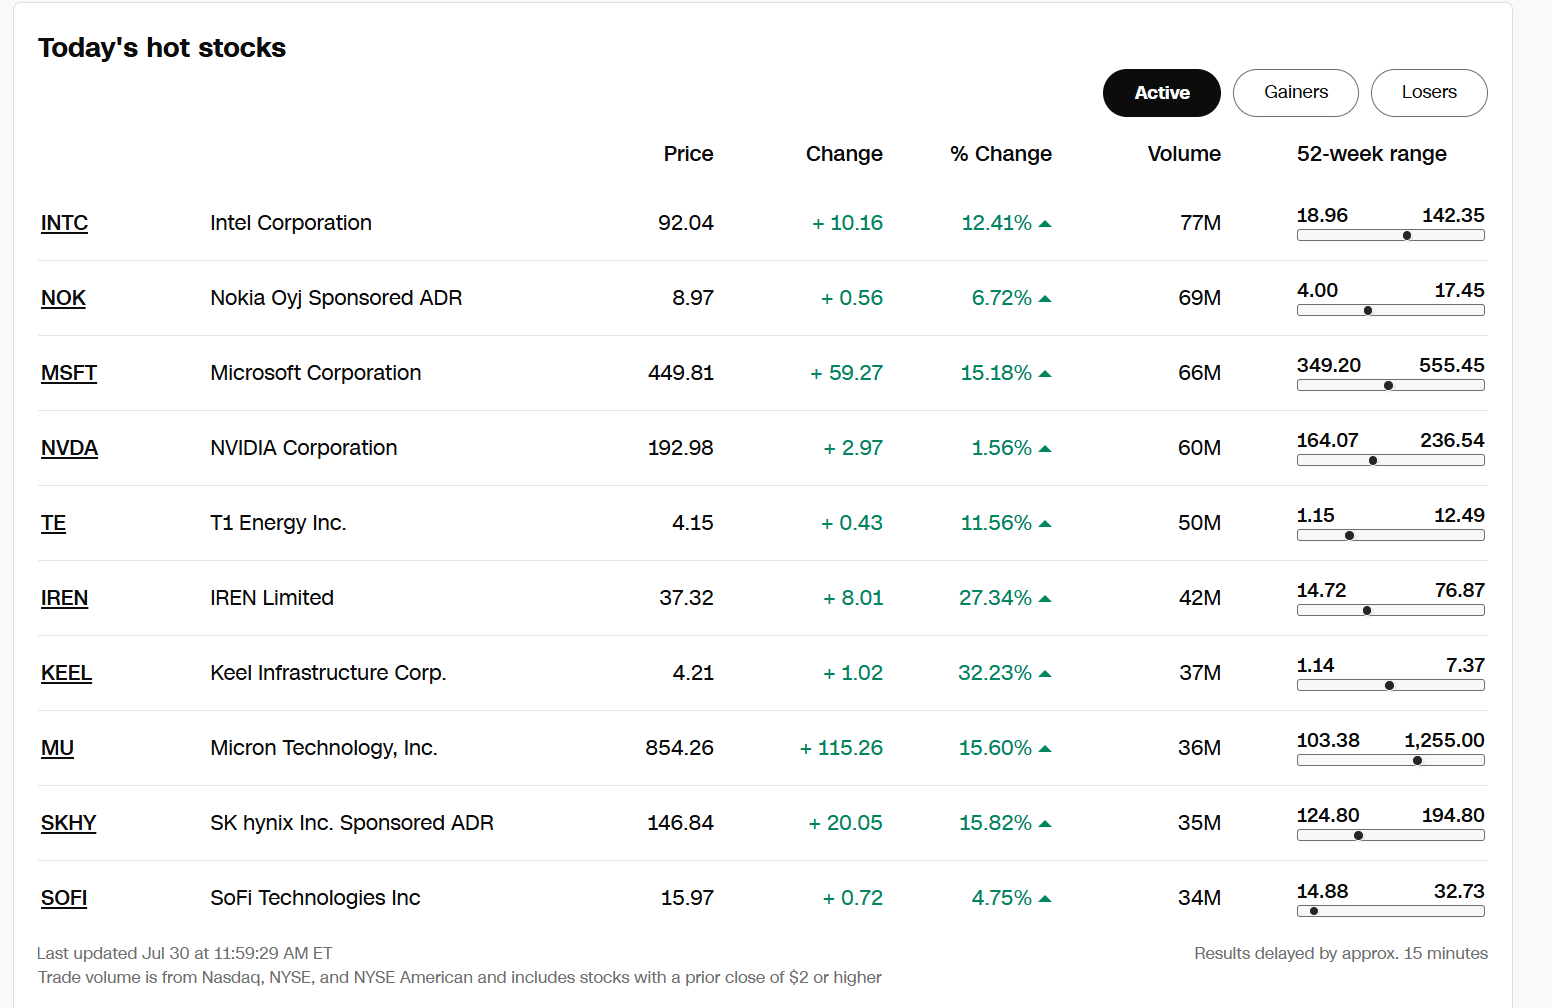Click the up-triangle next to Microsoft's 15.18%

(x=1045, y=374)
